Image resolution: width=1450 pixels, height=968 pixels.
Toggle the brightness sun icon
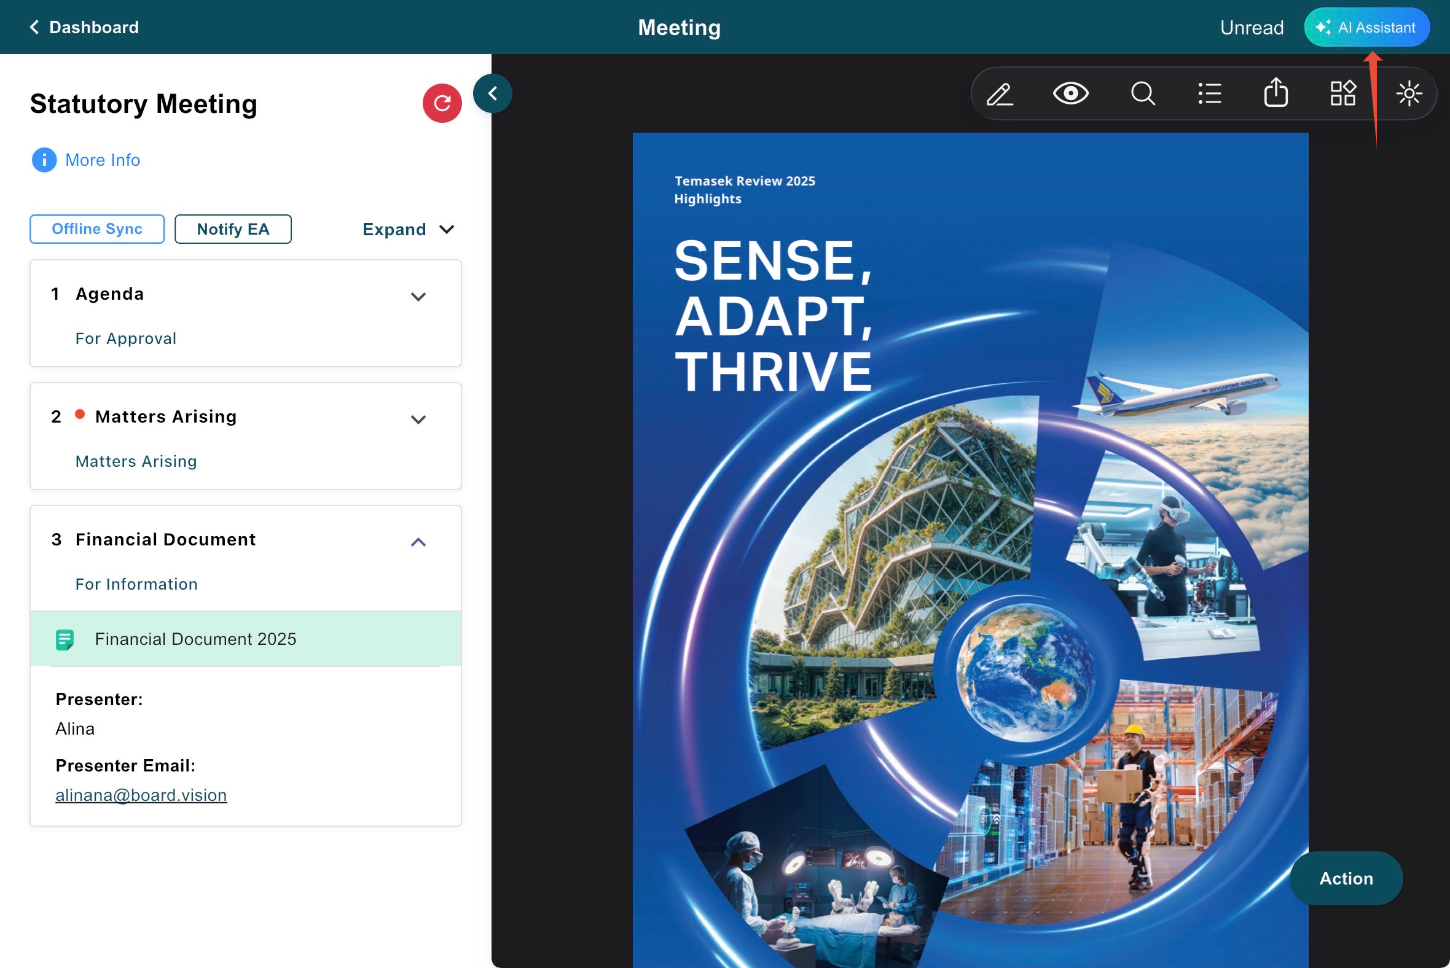pyautogui.click(x=1409, y=94)
